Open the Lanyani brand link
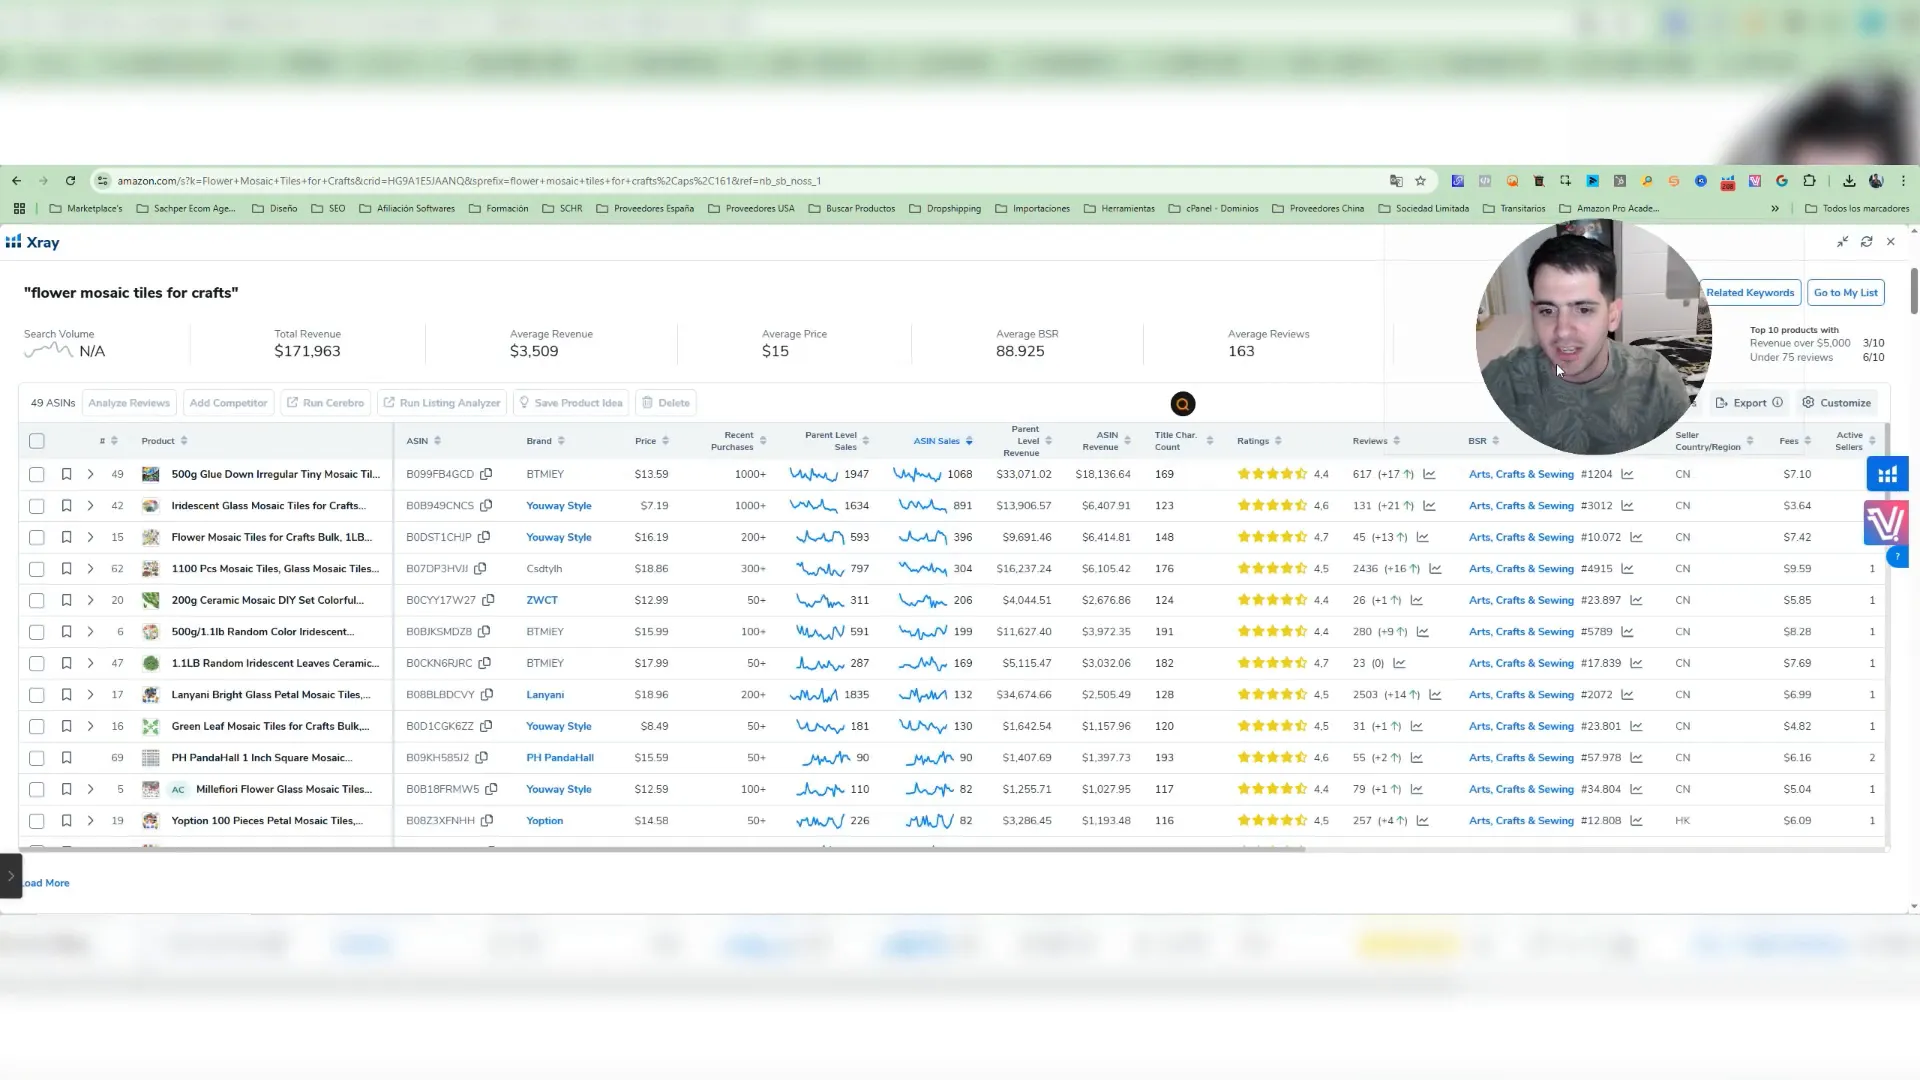 tap(545, 695)
